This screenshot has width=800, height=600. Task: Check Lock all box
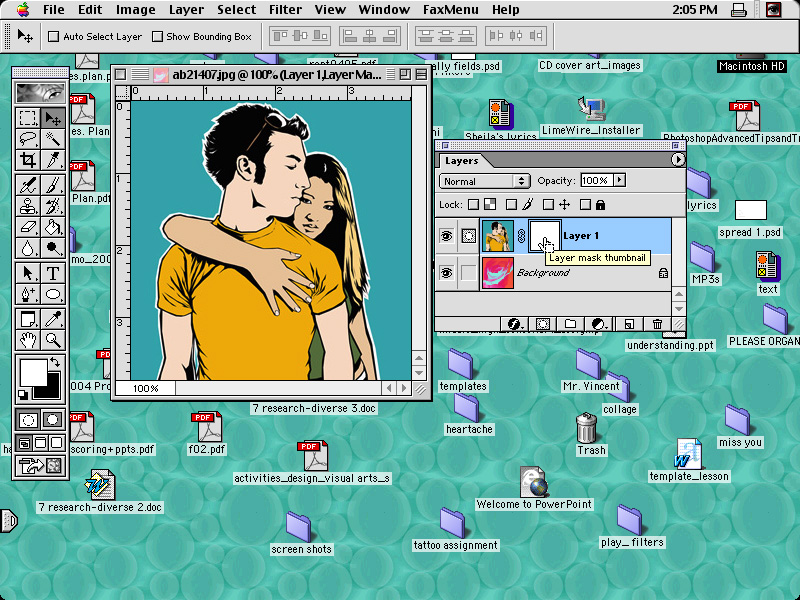586,205
